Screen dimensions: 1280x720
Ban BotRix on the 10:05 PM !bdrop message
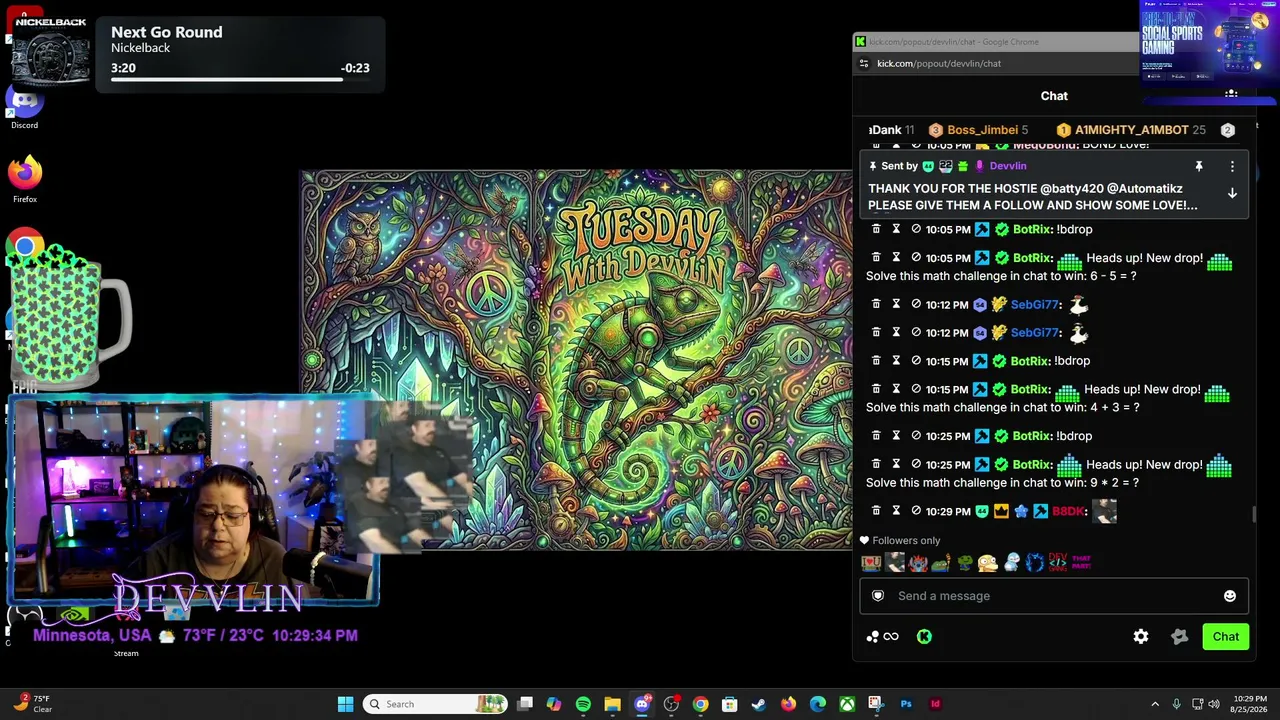(916, 229)
